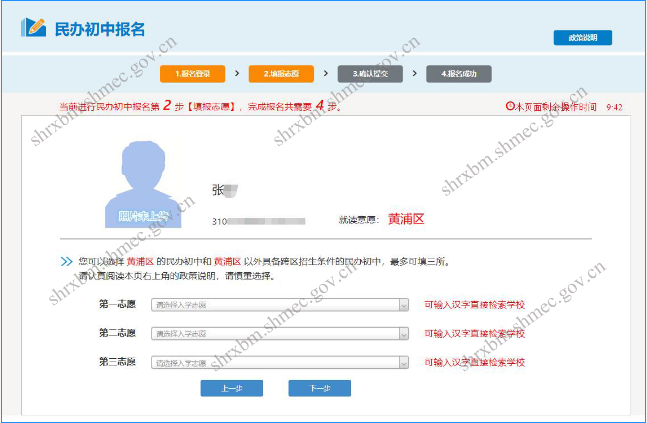Screen dimensions: 647x423
Task: Select step 4.报名成功 tab
Action: 459,74
